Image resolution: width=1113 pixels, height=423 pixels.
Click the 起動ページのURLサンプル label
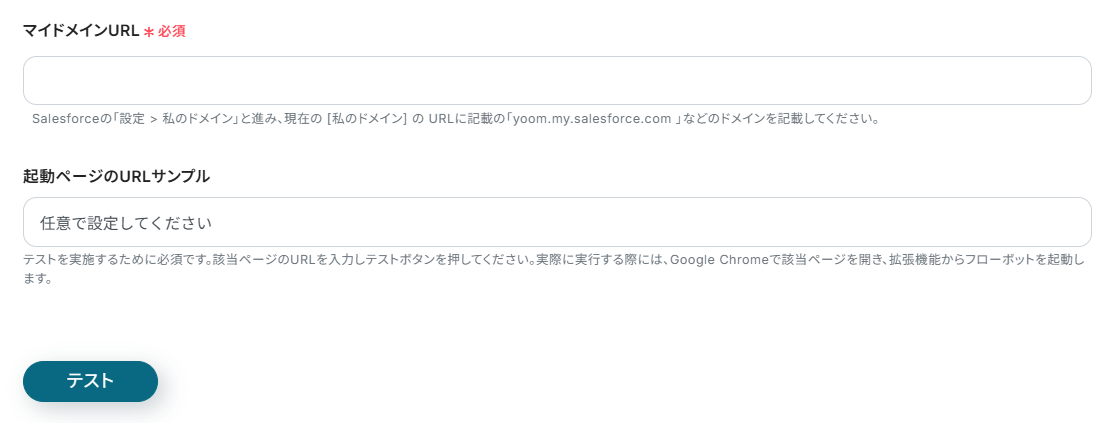pos(116,176)
